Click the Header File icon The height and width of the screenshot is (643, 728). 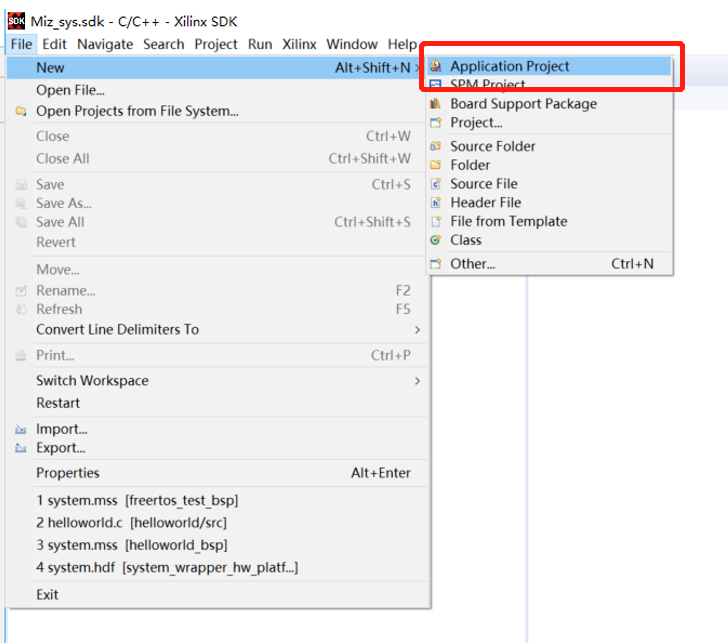pos(436,202)
